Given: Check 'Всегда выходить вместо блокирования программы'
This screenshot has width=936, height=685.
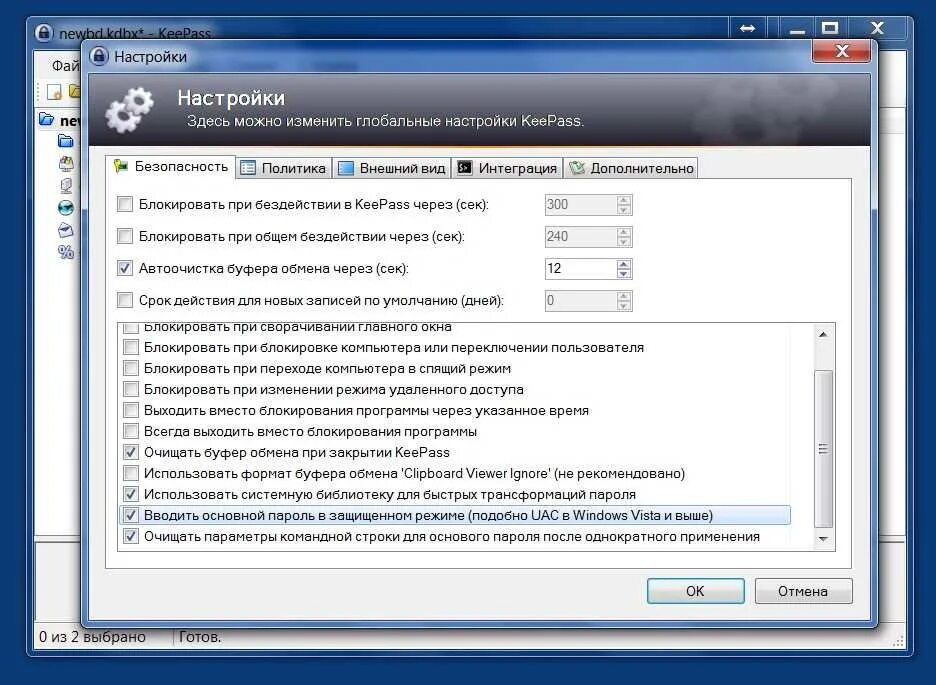Looking at the screenshot, I should pos(131,431).
